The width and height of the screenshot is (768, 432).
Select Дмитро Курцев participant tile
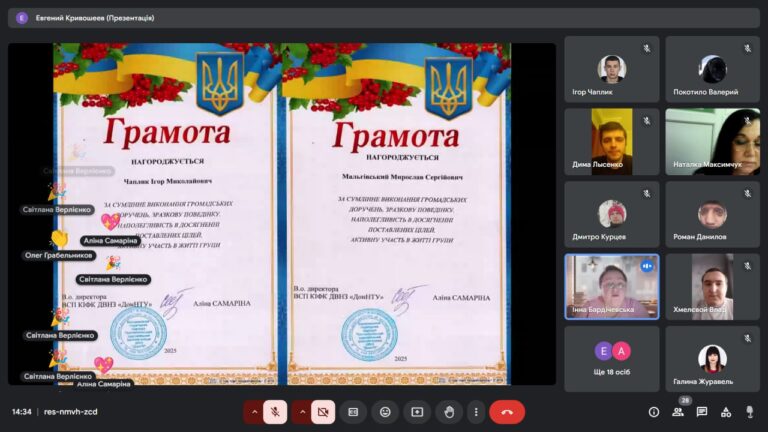612,214
